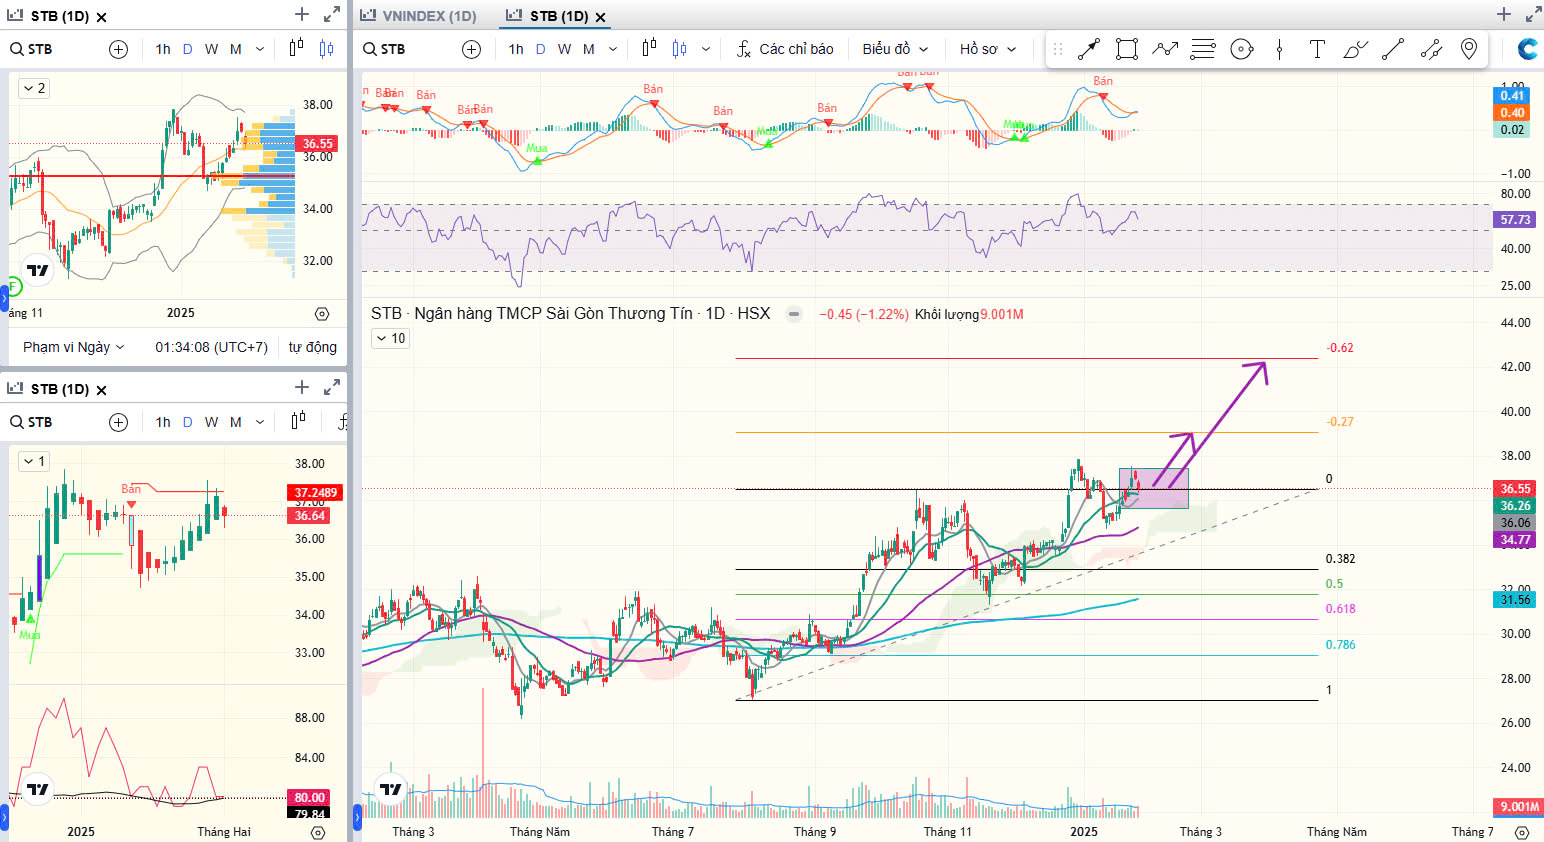Switch main chart to D interval
The height and width of the screenshot is (842, 1544).
[541, 49]
